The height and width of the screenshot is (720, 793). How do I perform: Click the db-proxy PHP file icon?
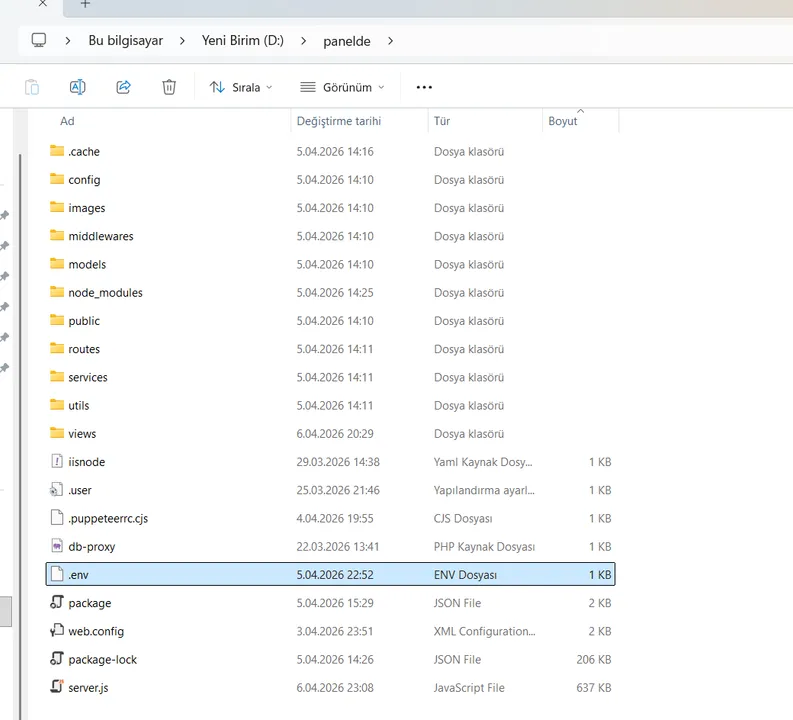pos(57,546)
